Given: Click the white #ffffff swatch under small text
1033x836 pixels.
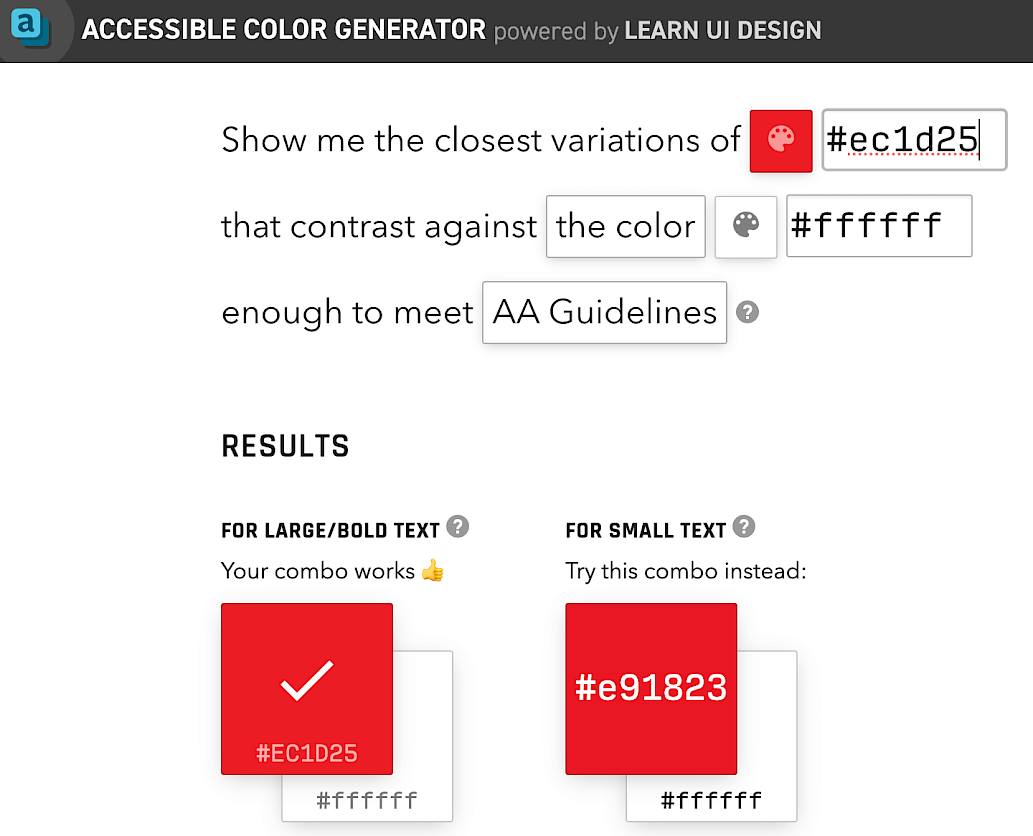Looking at the screenshot, I should 712,799.
